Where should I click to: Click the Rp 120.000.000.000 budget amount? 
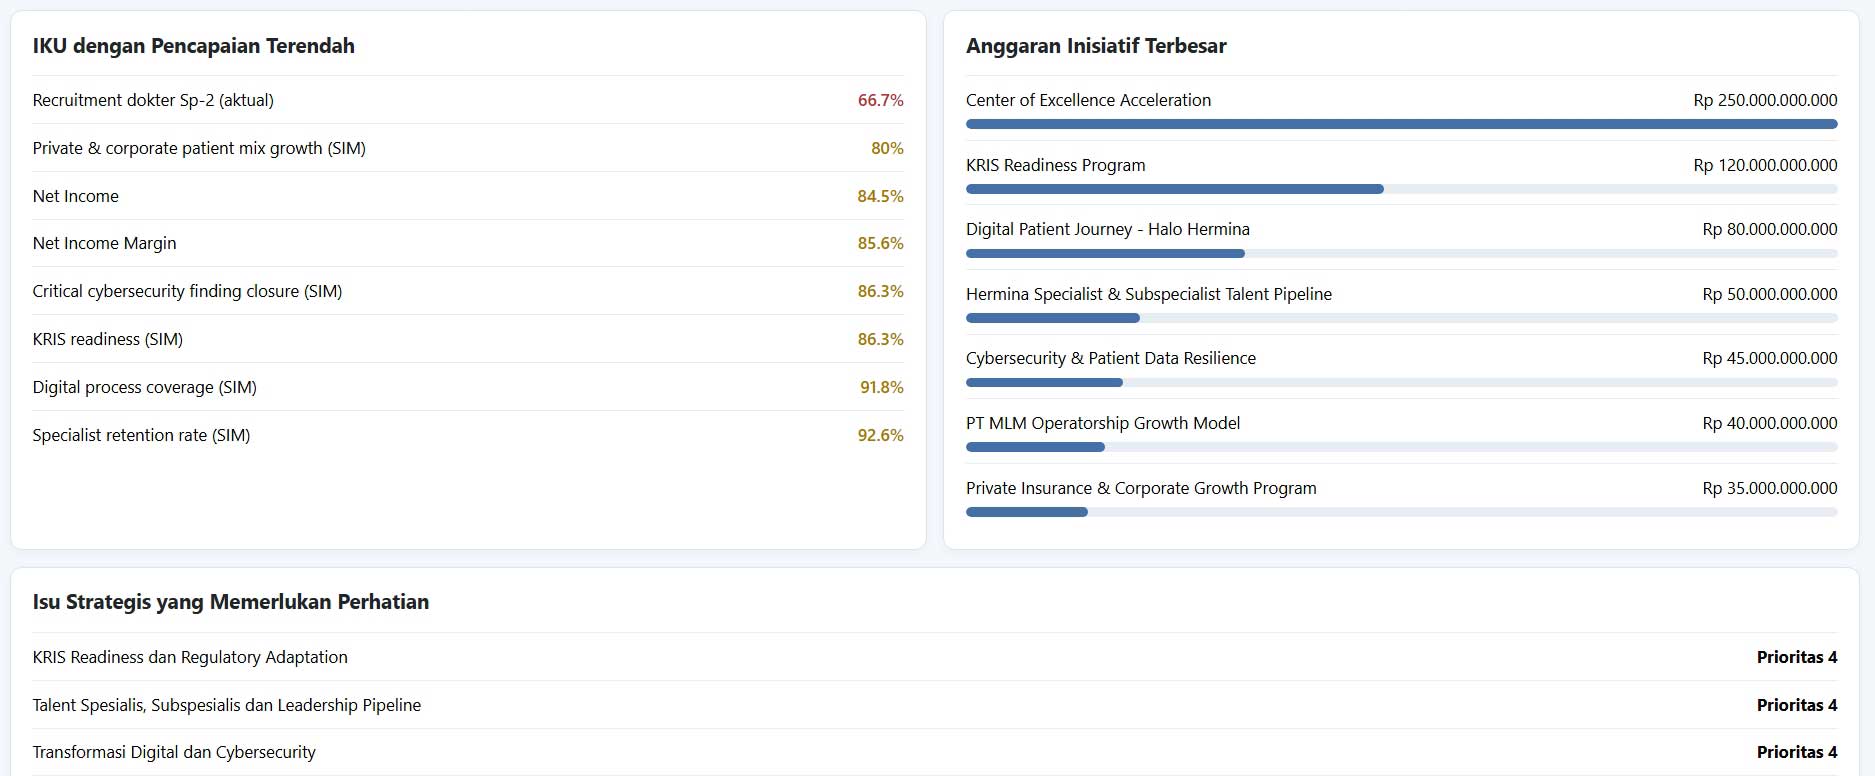(x=1765, y=165)
